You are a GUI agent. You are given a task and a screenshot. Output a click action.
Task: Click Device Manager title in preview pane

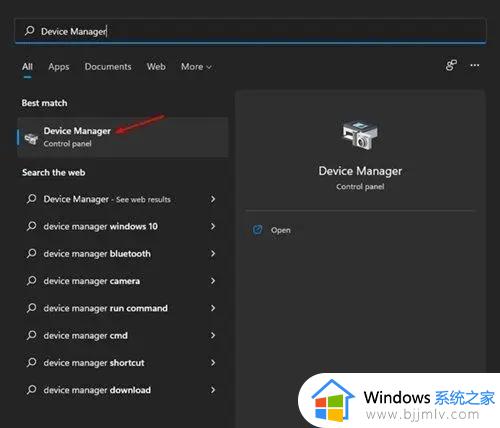[360, 171]
